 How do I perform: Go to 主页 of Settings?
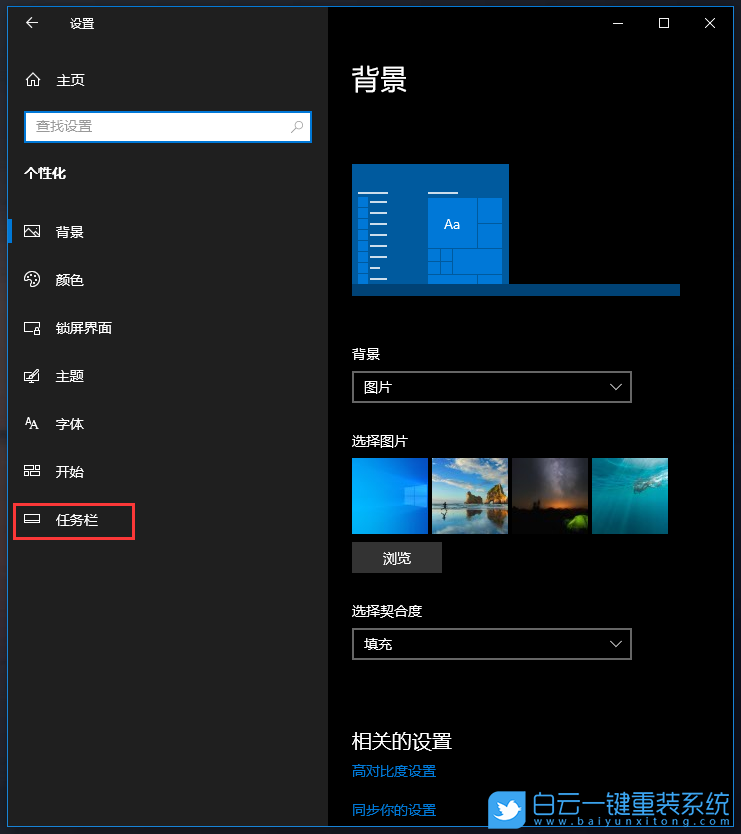pyautogui.click(x=168, y=80)
